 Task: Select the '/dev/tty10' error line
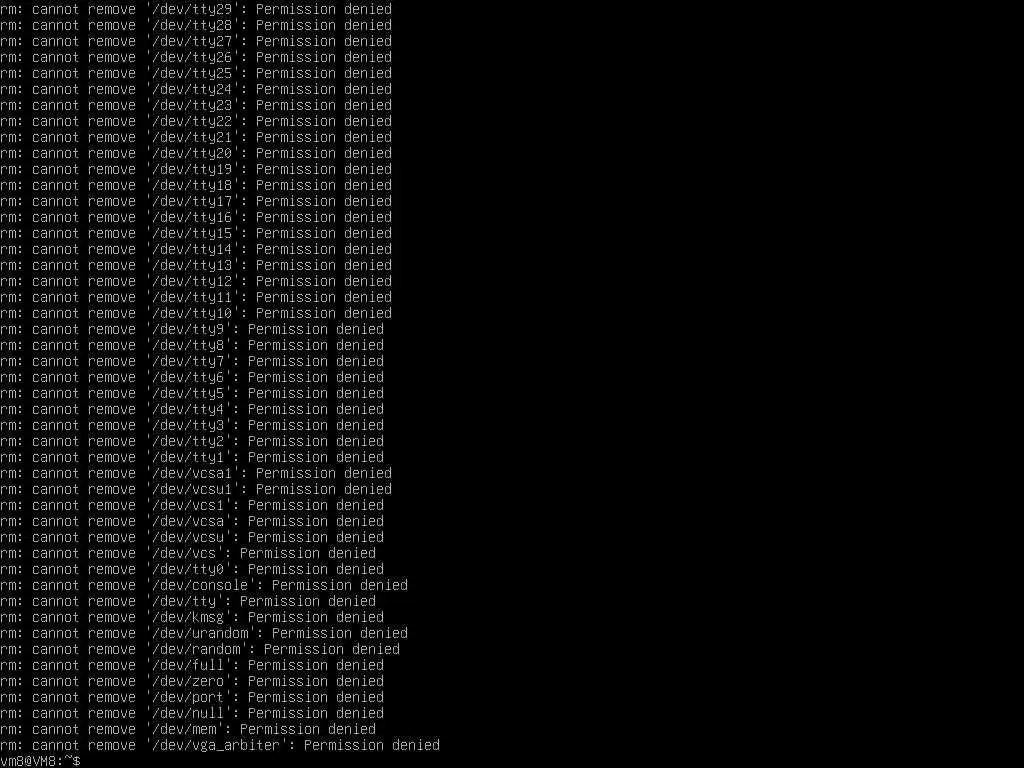pos(196,313)
